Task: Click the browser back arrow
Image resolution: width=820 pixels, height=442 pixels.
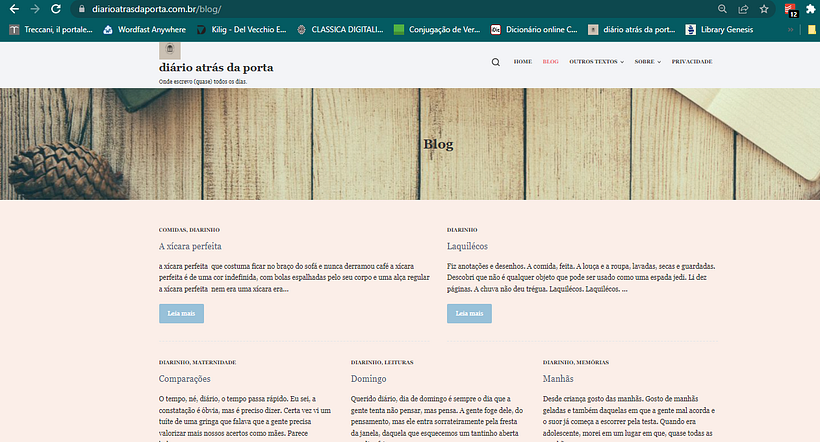Action: (13, 8)
